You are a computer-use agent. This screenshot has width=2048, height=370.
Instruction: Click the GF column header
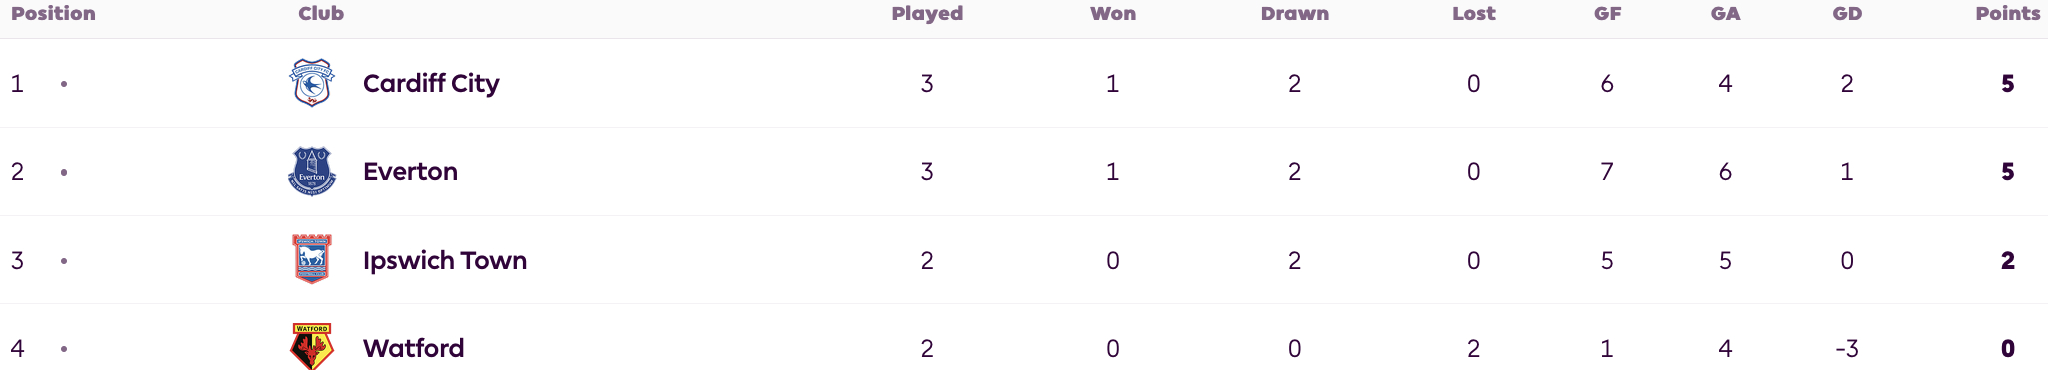(x=1607, y=13)
